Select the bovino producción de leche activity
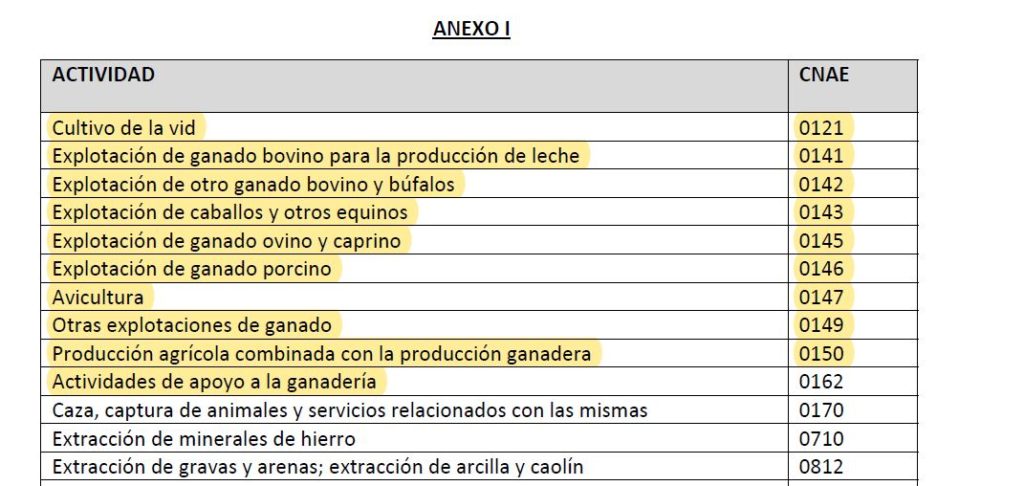Image resolution: width=1024 pixels, height=486 pixels. tap(316, 155)
